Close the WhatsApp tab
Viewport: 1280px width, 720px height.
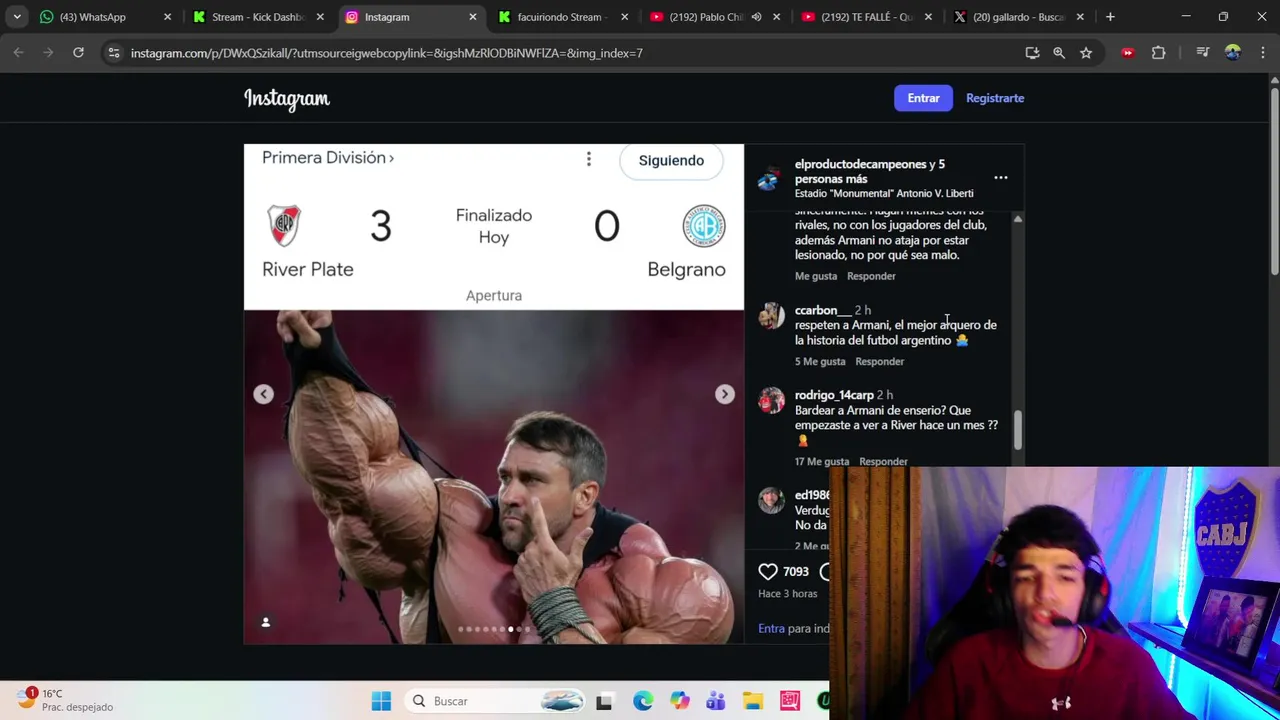[x=167, y=17]
